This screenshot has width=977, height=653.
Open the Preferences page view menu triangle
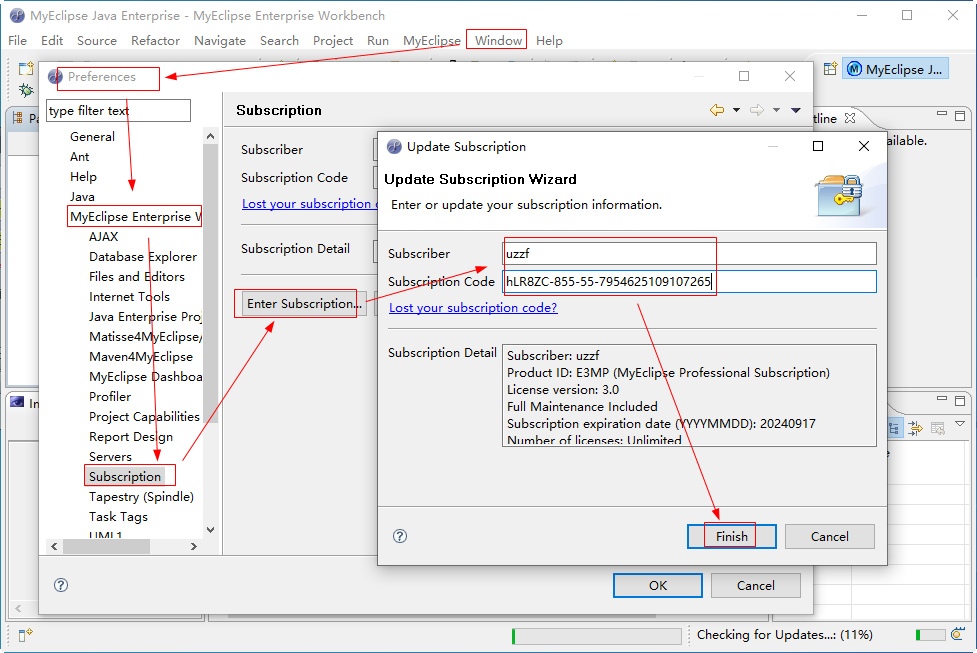(796, 110)
